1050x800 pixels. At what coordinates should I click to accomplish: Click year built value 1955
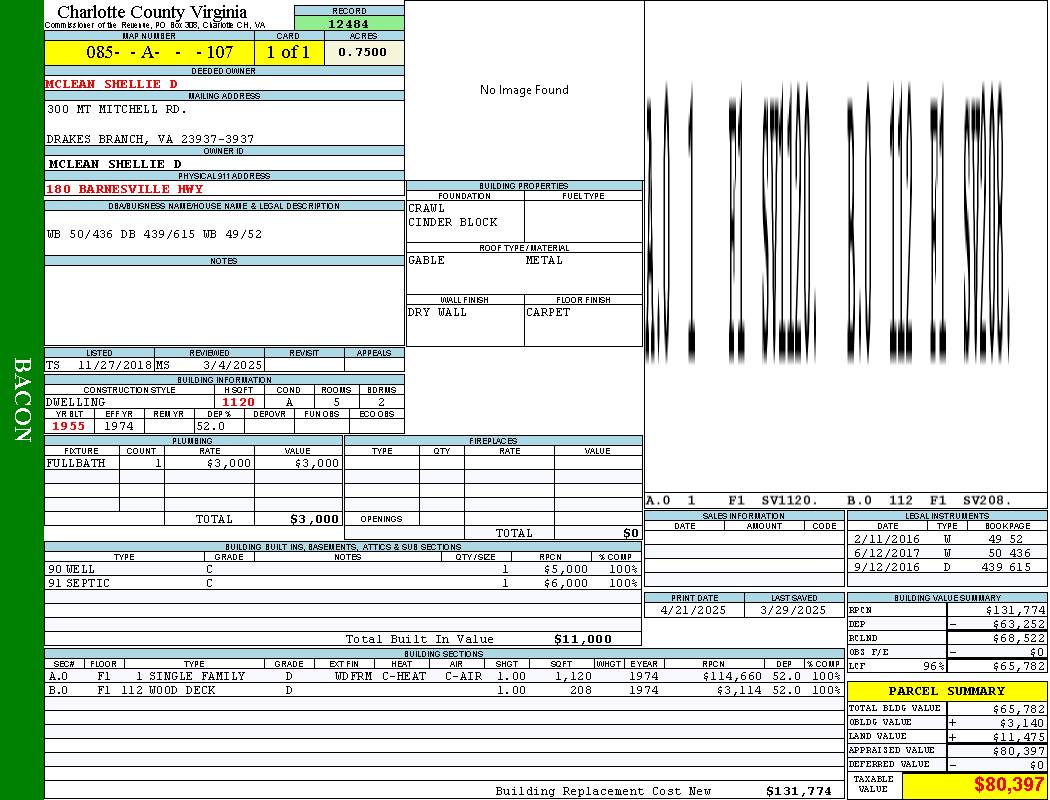[x=68, y=426]
